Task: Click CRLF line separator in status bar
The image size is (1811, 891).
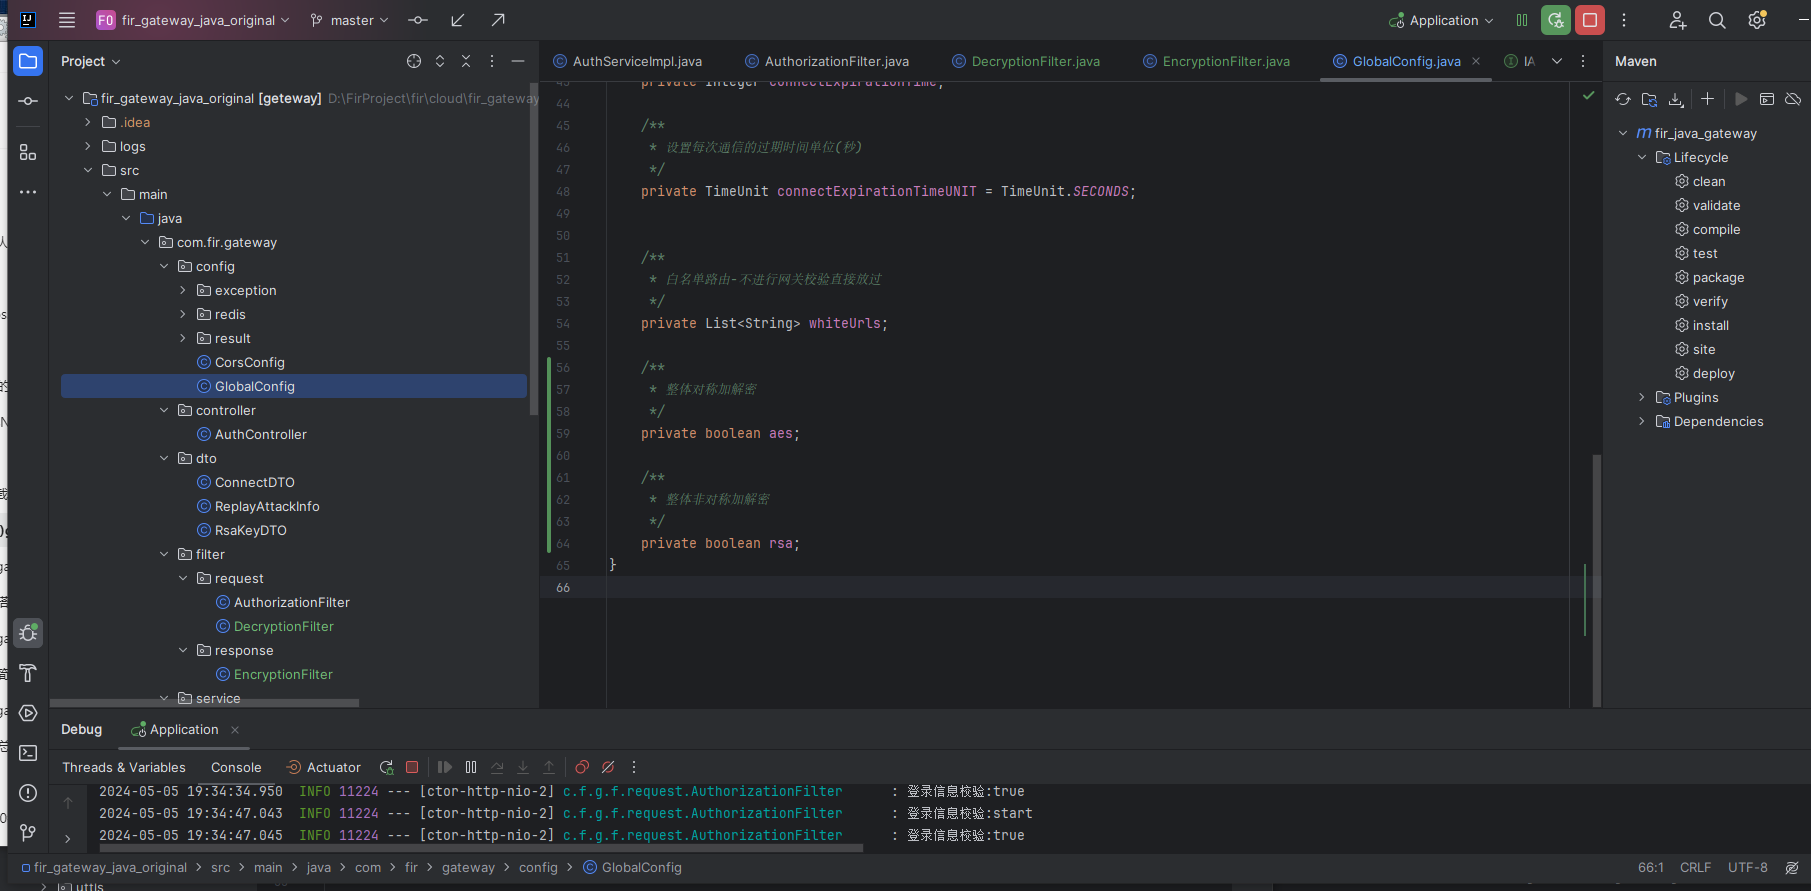Action: tap(1696, 868)
